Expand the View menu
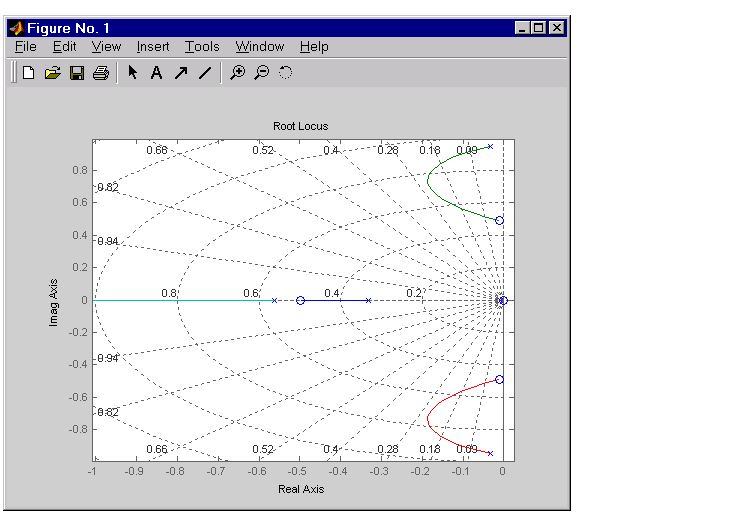This screenshot has height=520, width=750. pyautogui.click(x=106, y=47)
